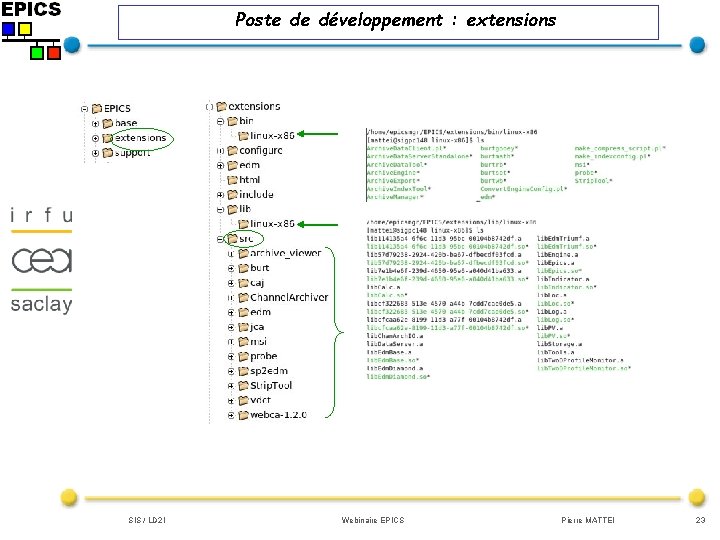This screenshot has width=720, height=540.
Task: Click the caj folder icon
Action: click(243, 283)
